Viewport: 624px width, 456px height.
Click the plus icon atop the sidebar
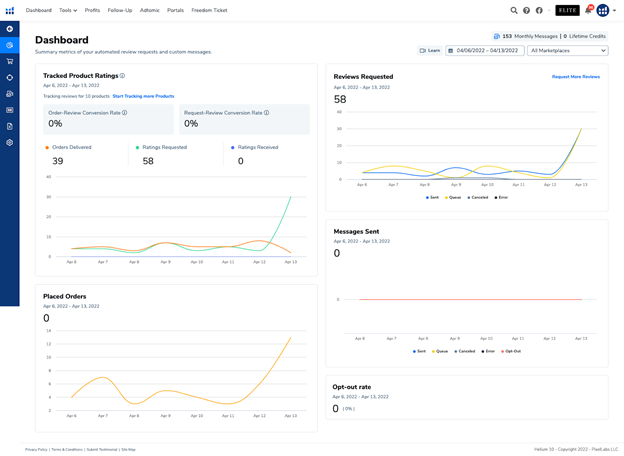click(x=10, y=29)
